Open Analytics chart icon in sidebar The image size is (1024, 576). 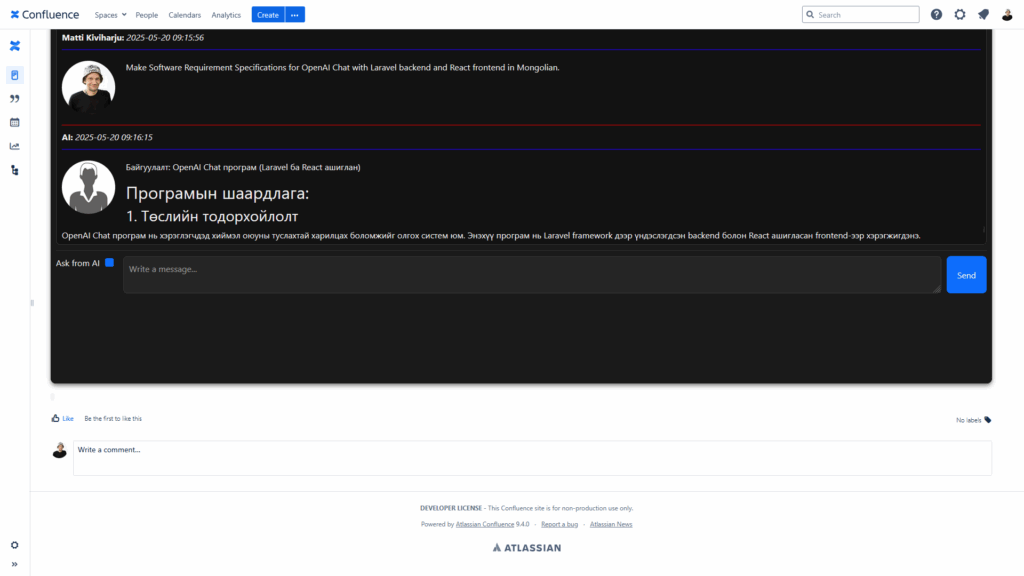pyautogui.click(x=15, y=146)
